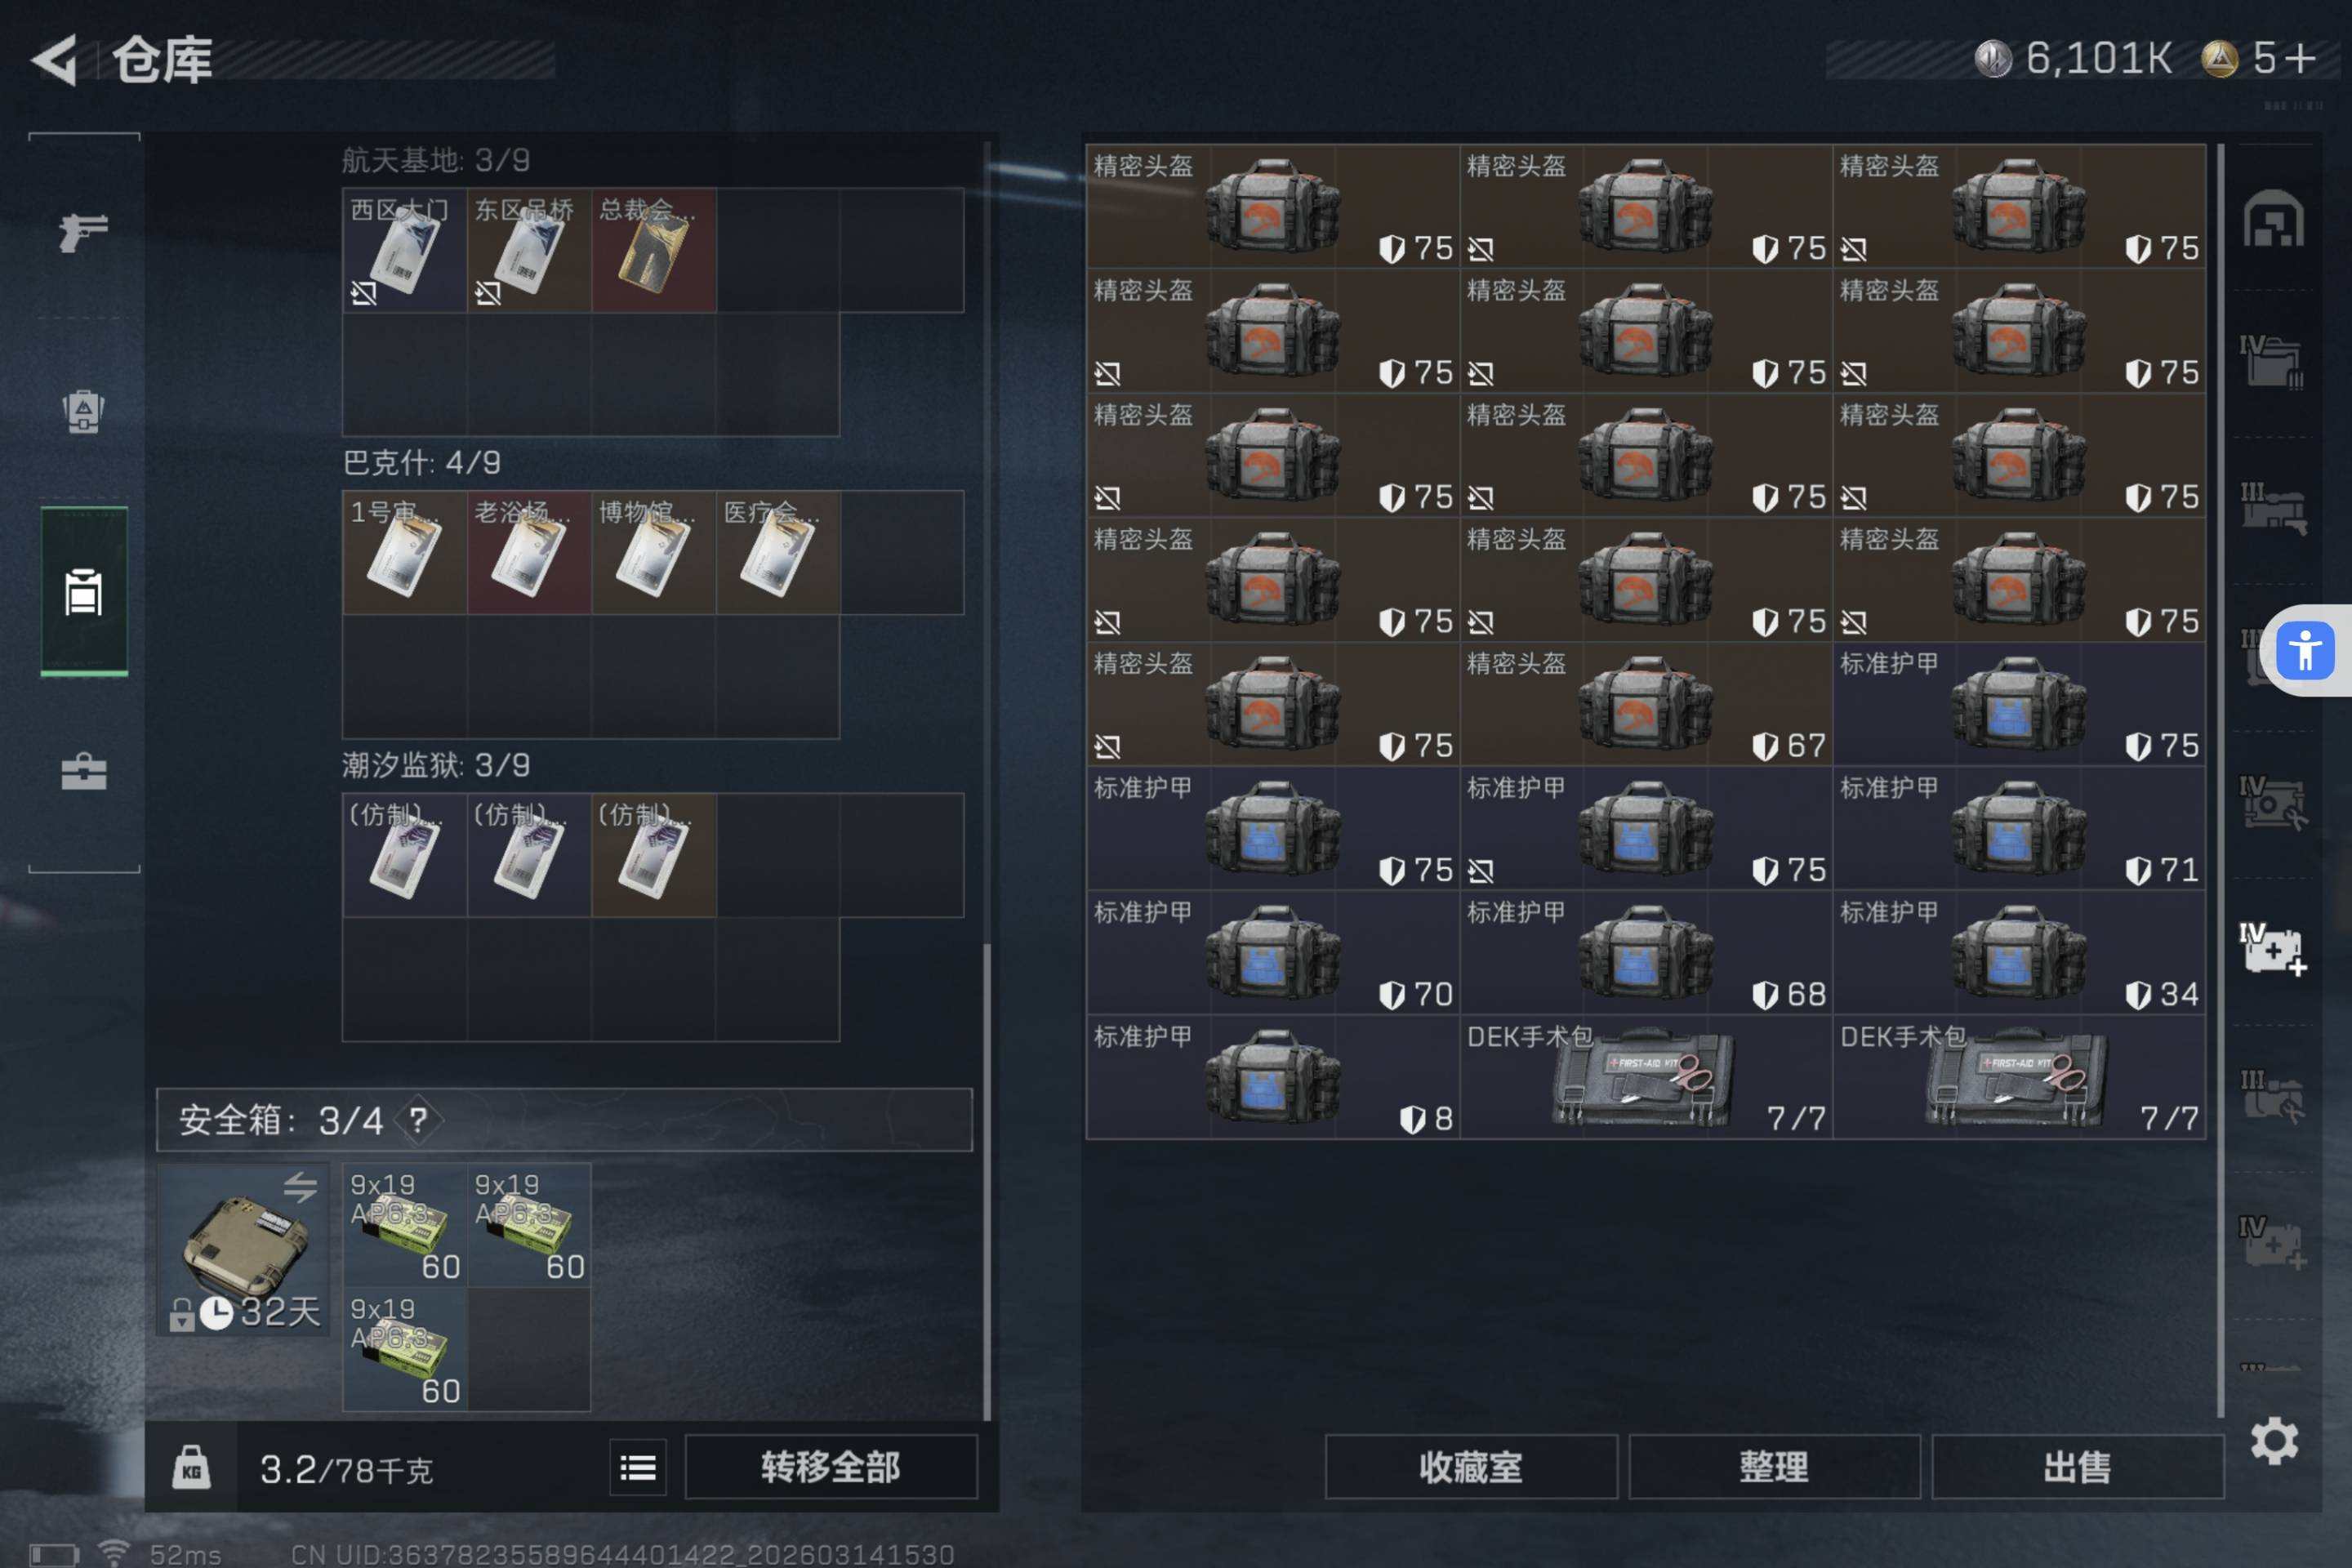
Task: Click the 转移全部 button
Action: (x=830, y=1467)
